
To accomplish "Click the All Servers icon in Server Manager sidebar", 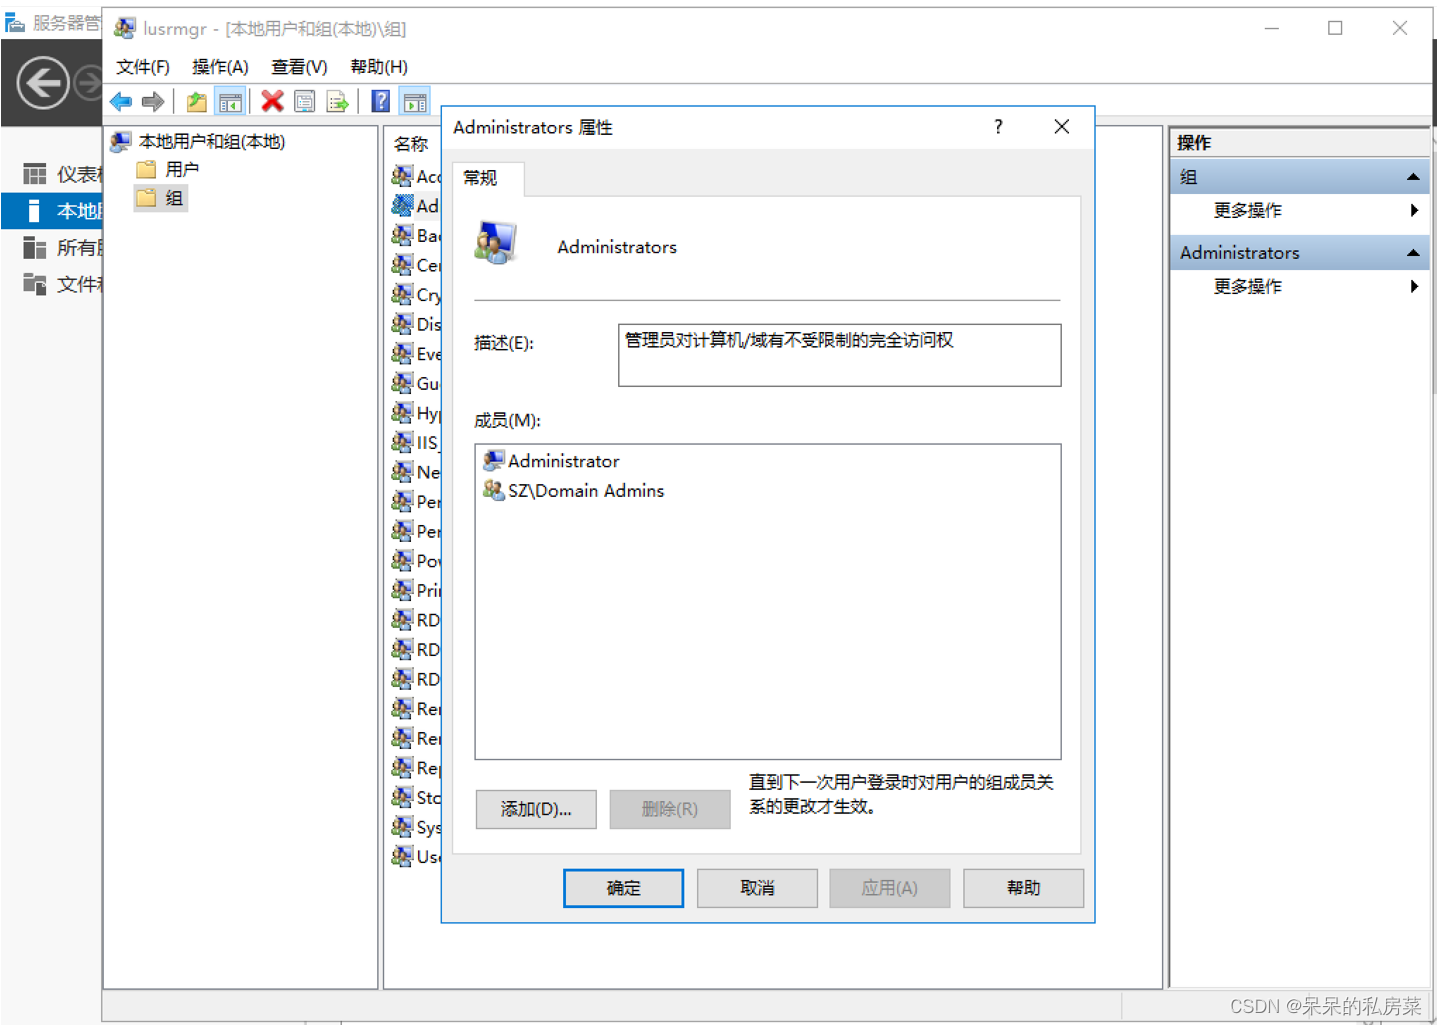I will pos(35,247).
